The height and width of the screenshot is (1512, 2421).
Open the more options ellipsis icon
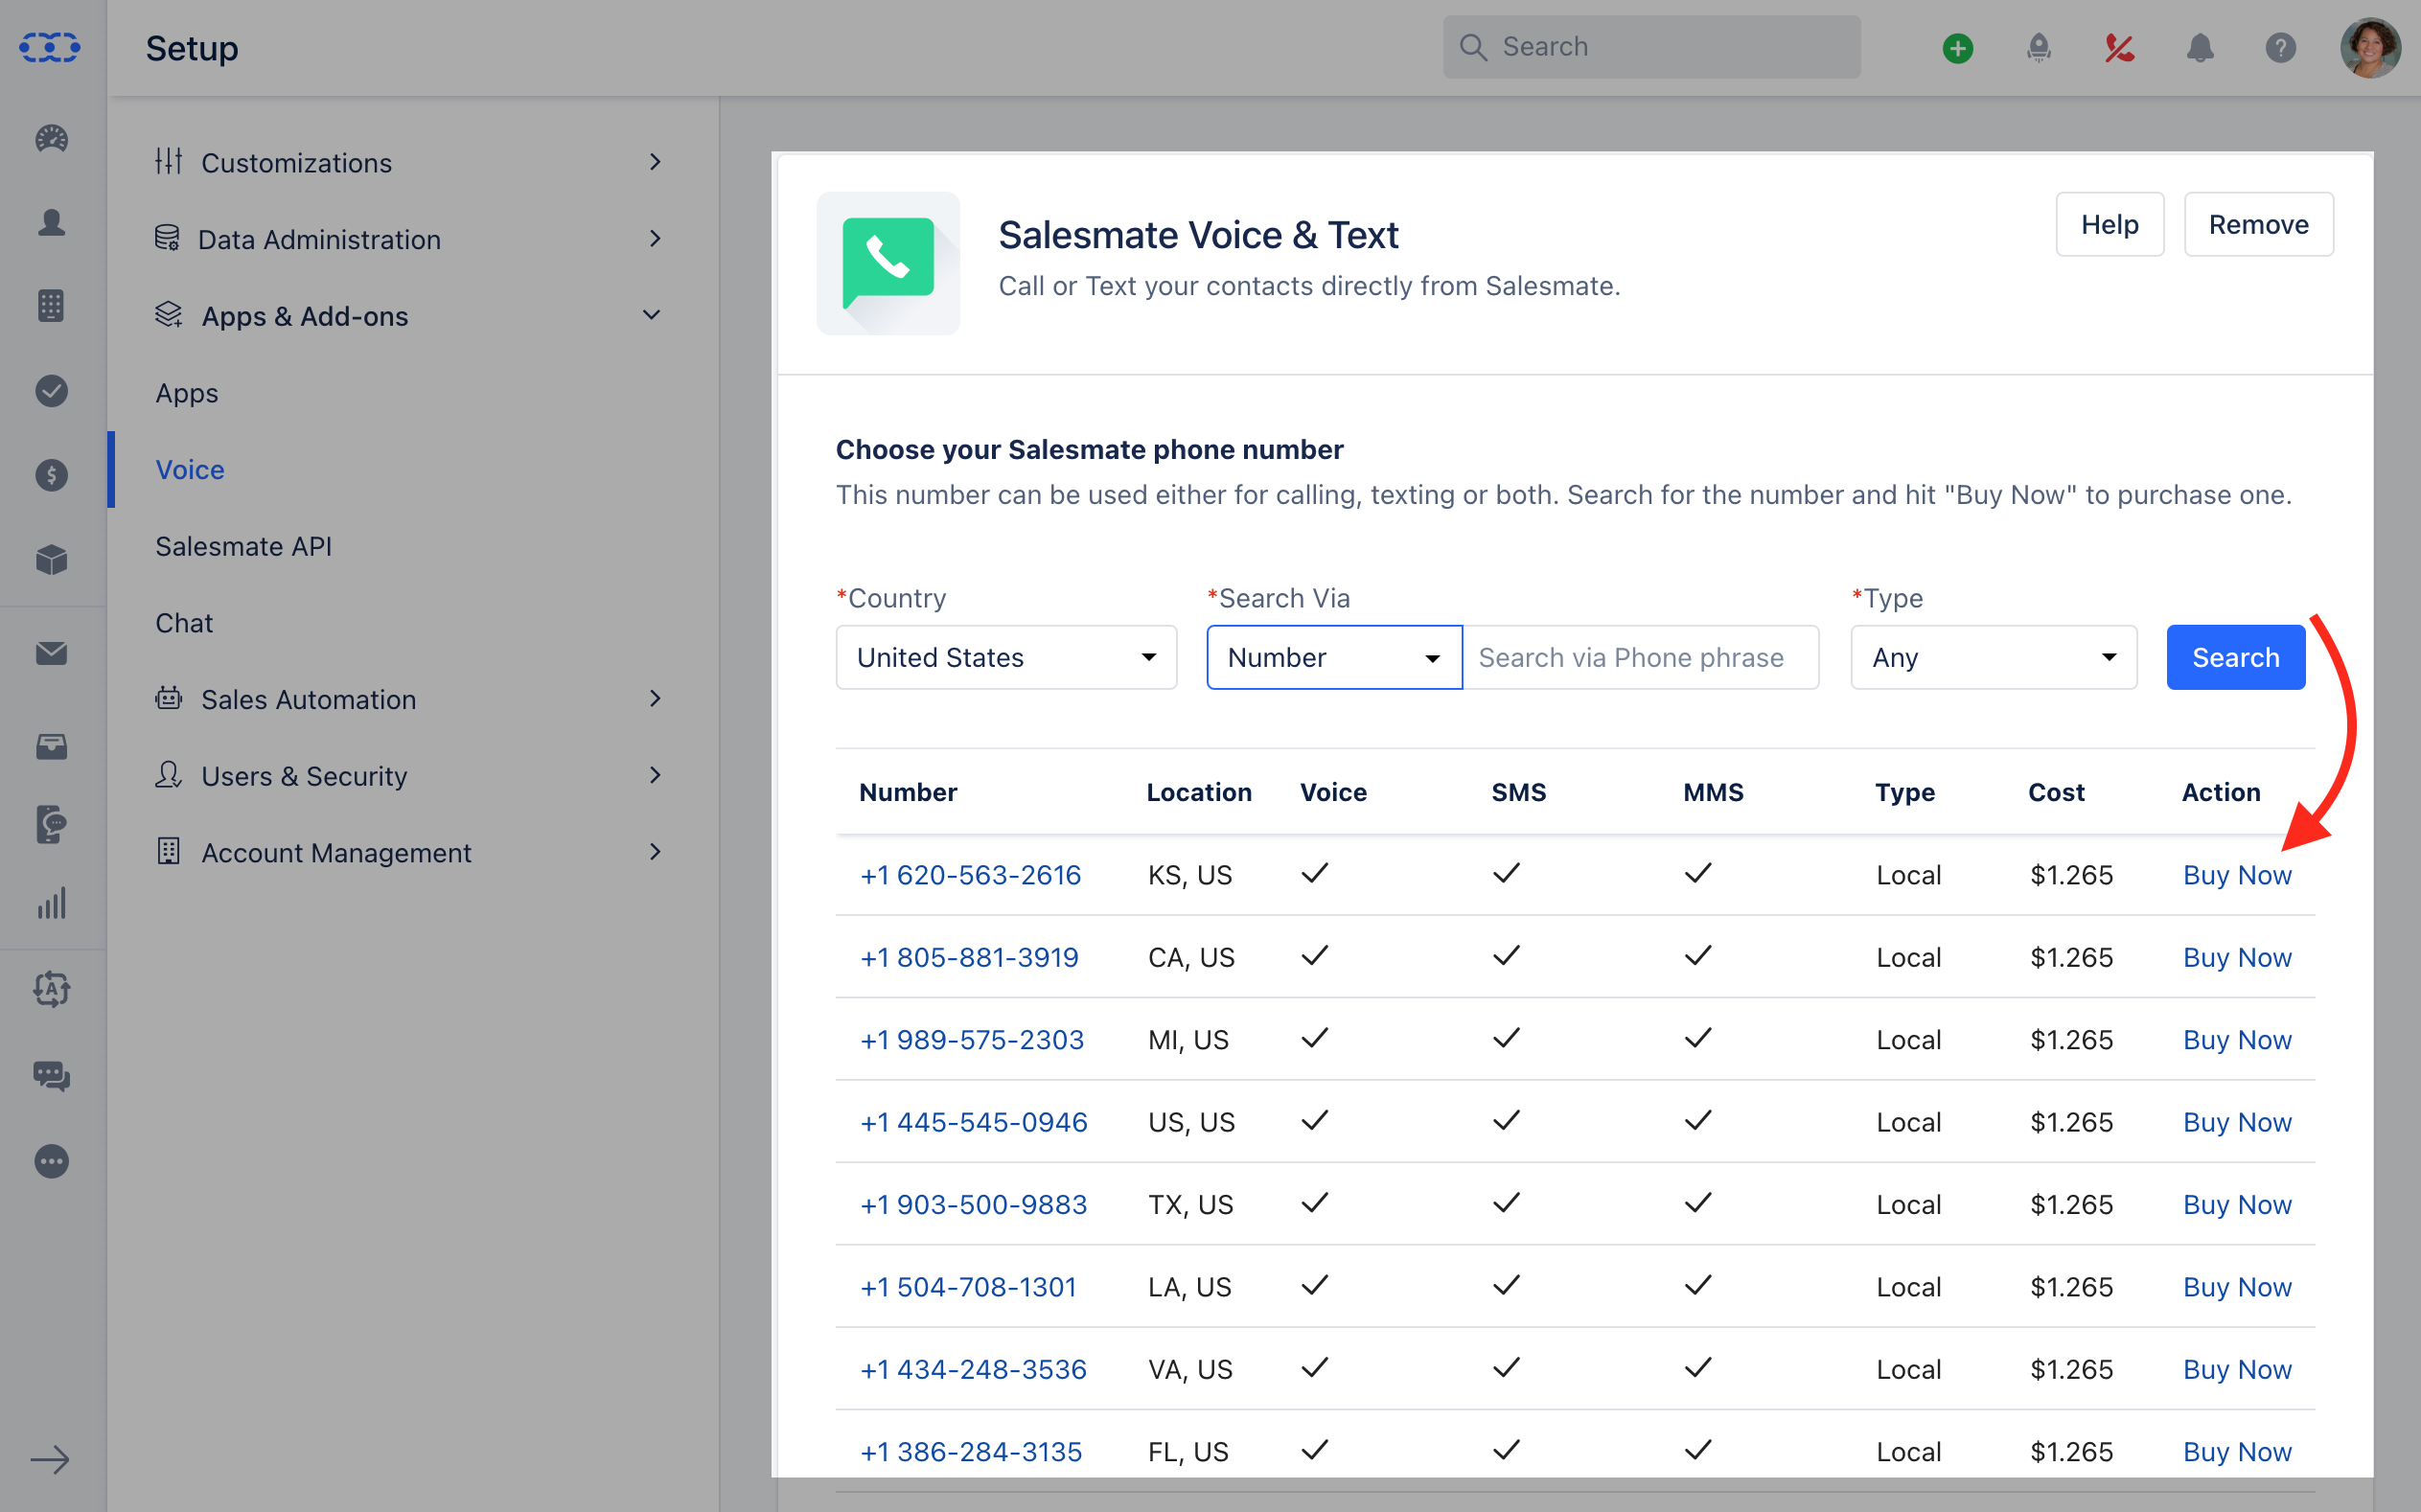[51, 1161]
